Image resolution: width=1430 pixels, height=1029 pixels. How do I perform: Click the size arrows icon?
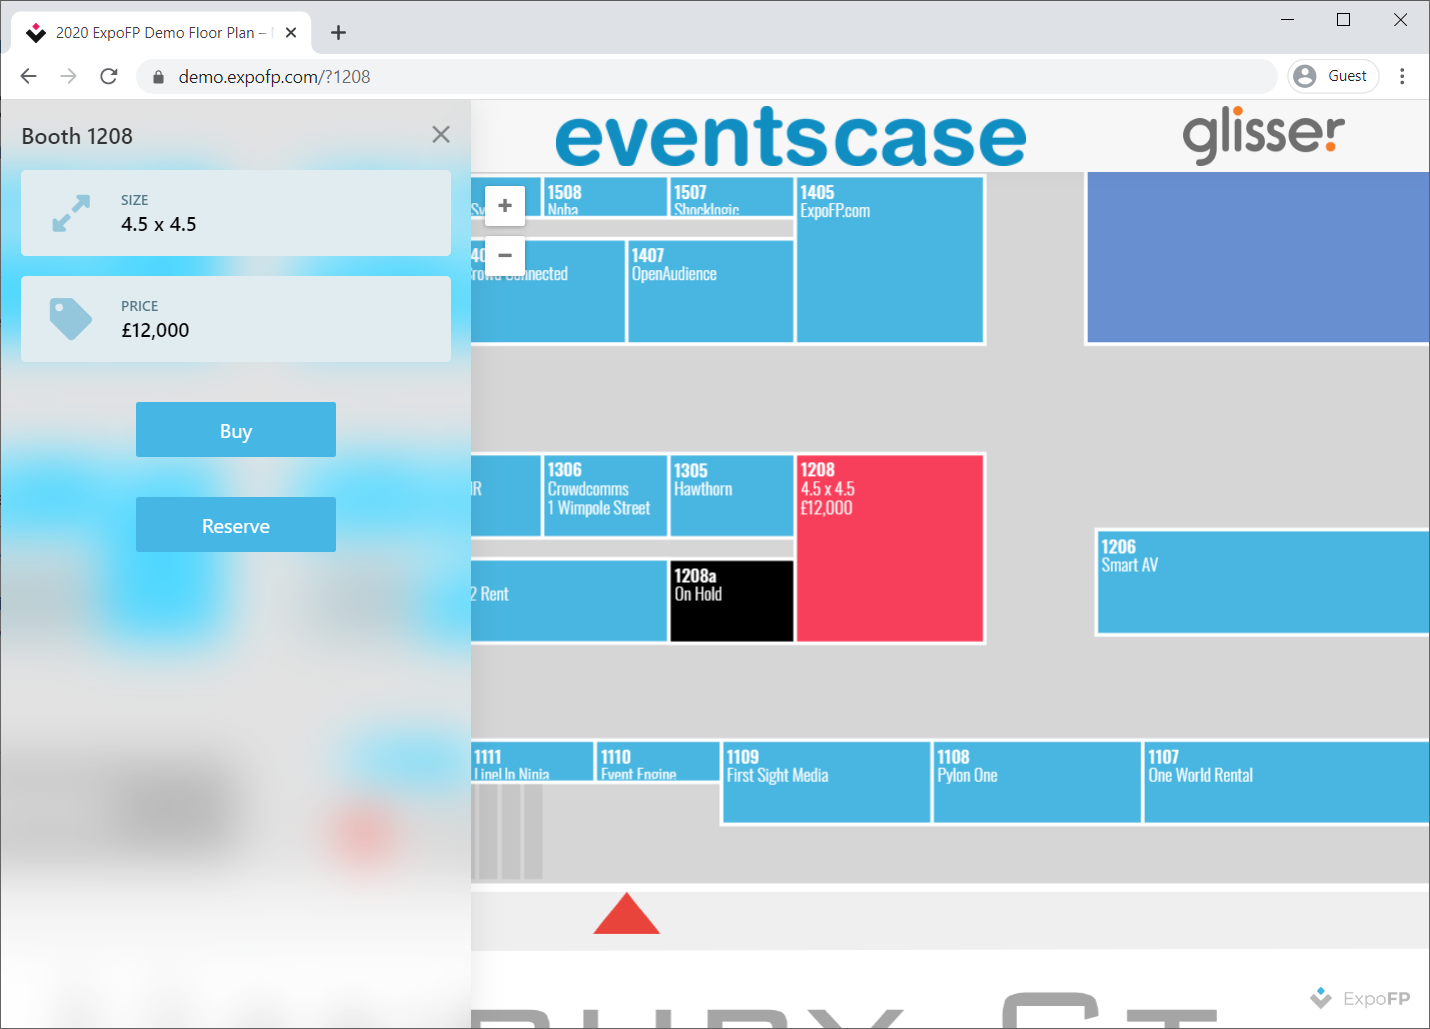[x=71, y=213]
